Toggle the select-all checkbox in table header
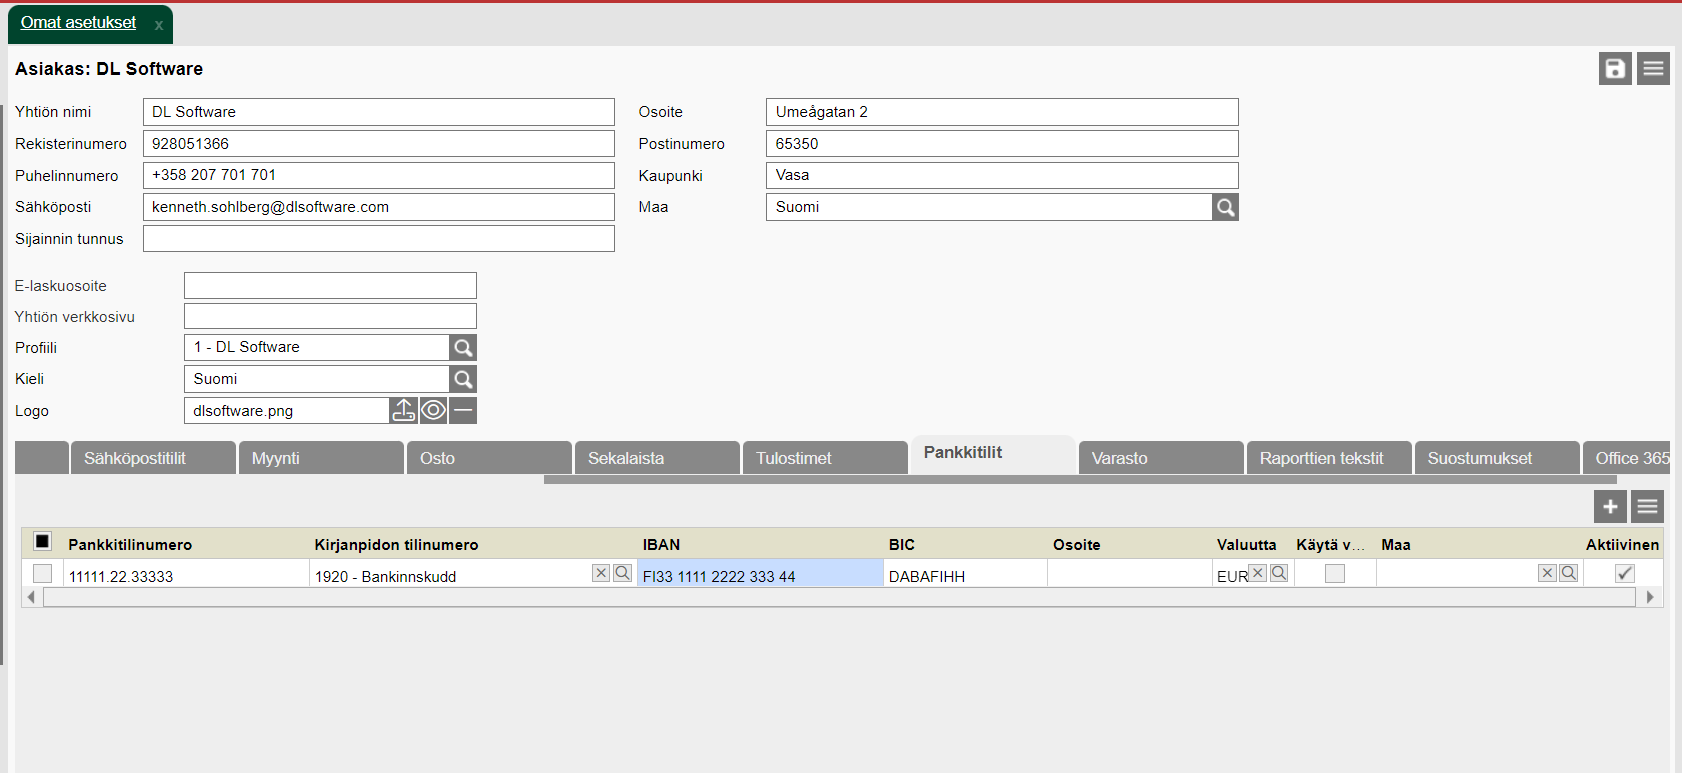1682x773 pixels. coord(42,541)
